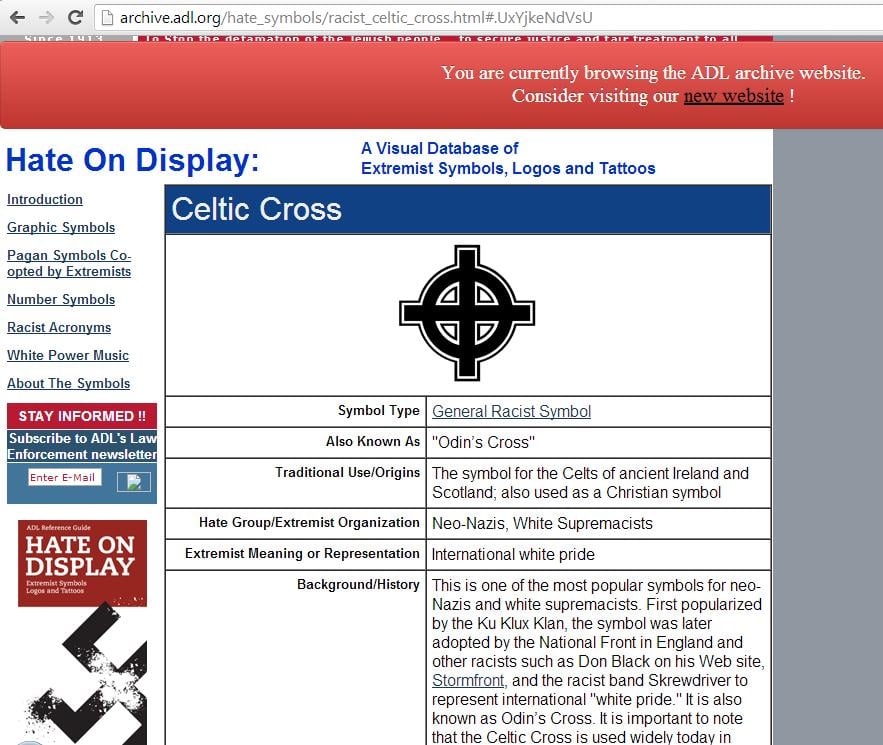Click 'Extremist Meaning or Representation' label
Viewport: 883px width, 745px height.
tap(302, 554)
